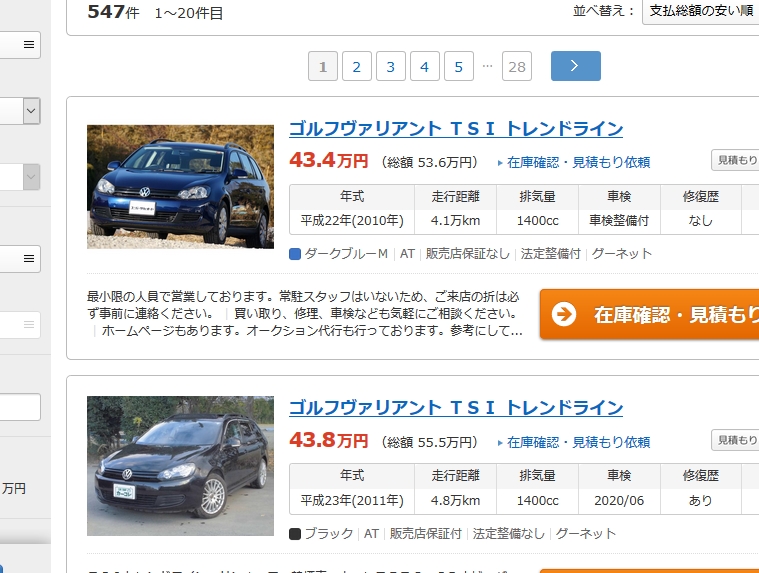
Task: Click the black color swatch ブラック
Action: coord(295,534)
